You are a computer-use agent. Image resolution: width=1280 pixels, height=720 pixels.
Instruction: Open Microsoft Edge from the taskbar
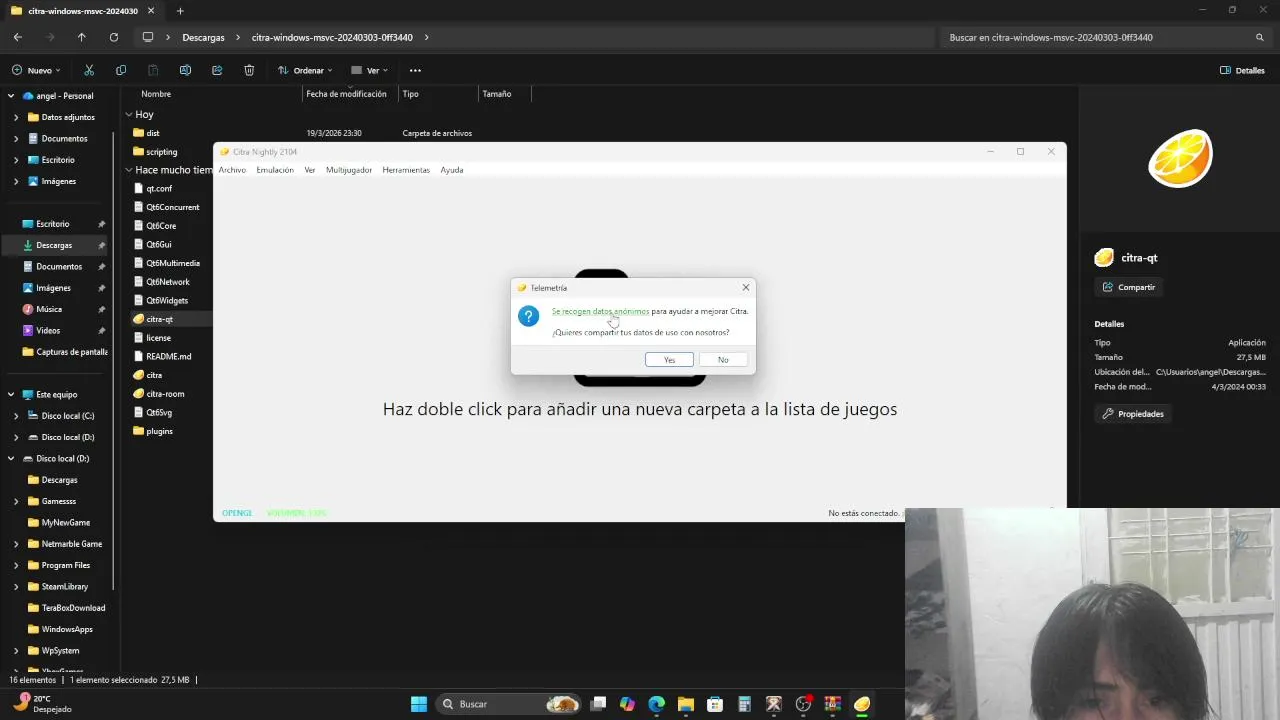[x=656, y=704]
